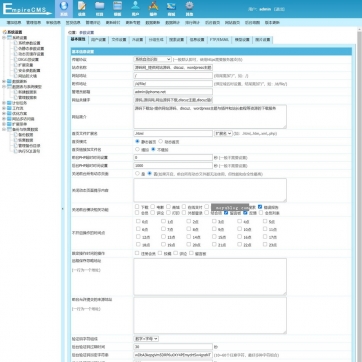362x362 pixels.
Task: Switch to the FTP/EMAIL tab
Action: 219,40
